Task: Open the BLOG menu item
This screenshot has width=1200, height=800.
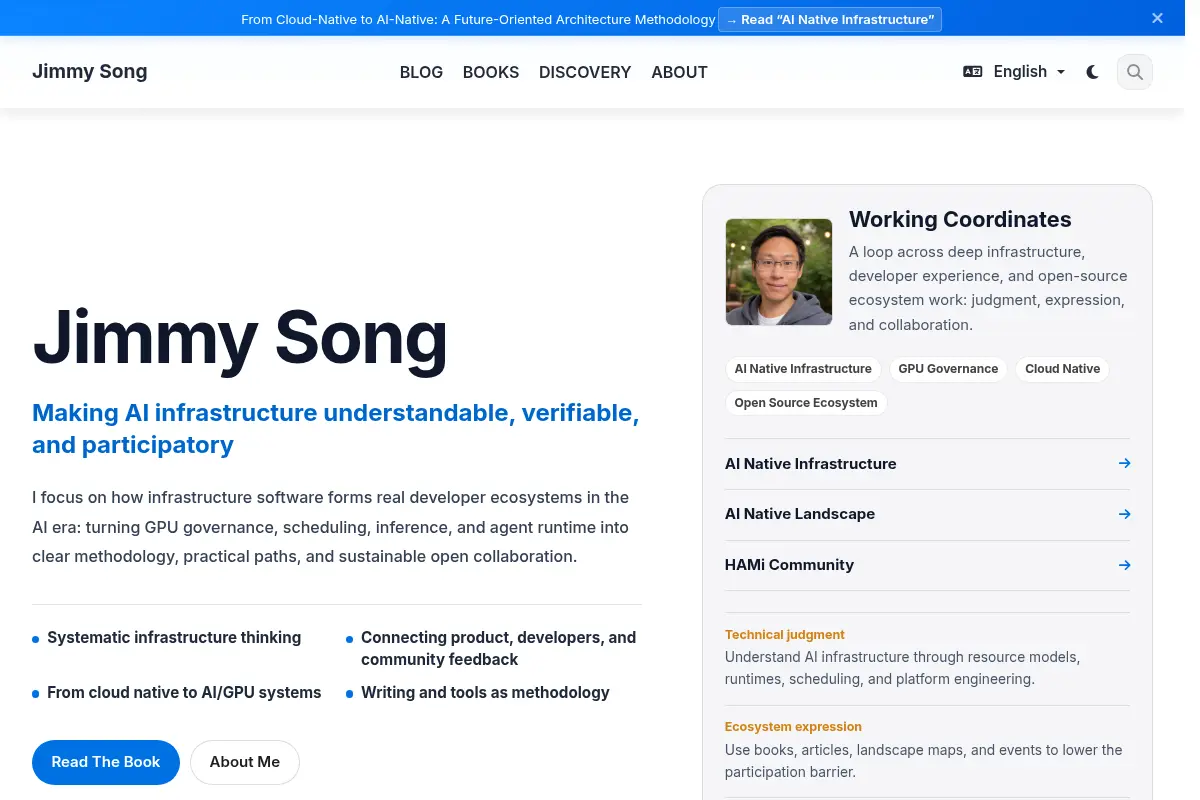Action: click(421, 72)
